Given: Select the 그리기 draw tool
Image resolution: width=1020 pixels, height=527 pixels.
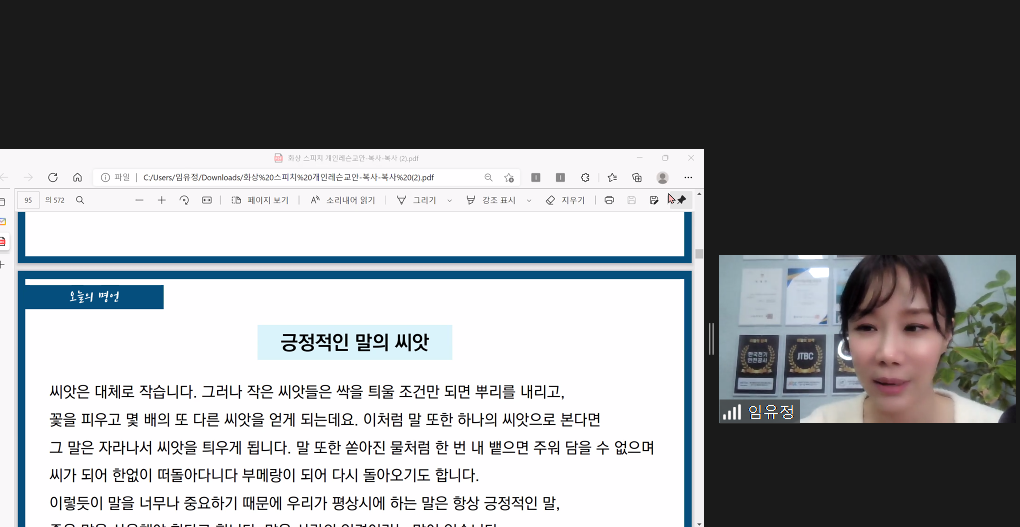Looking at the screenshot, I should pyautogui.click(x=416, y=200).
